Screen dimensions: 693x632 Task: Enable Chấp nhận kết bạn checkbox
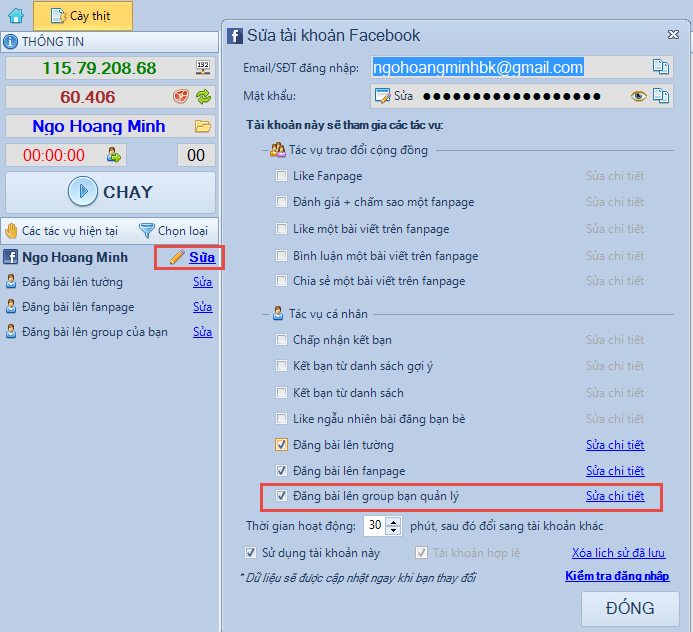(281, 340)
